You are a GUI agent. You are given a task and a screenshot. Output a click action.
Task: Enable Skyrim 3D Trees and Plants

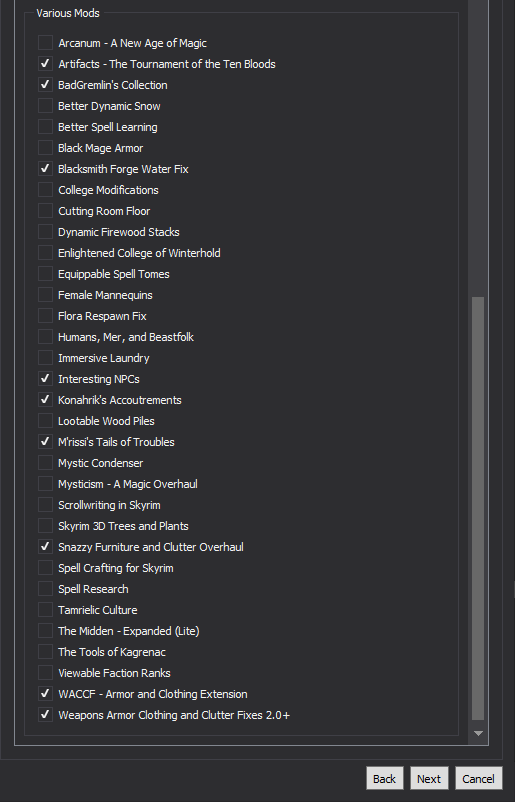(46, 525)
